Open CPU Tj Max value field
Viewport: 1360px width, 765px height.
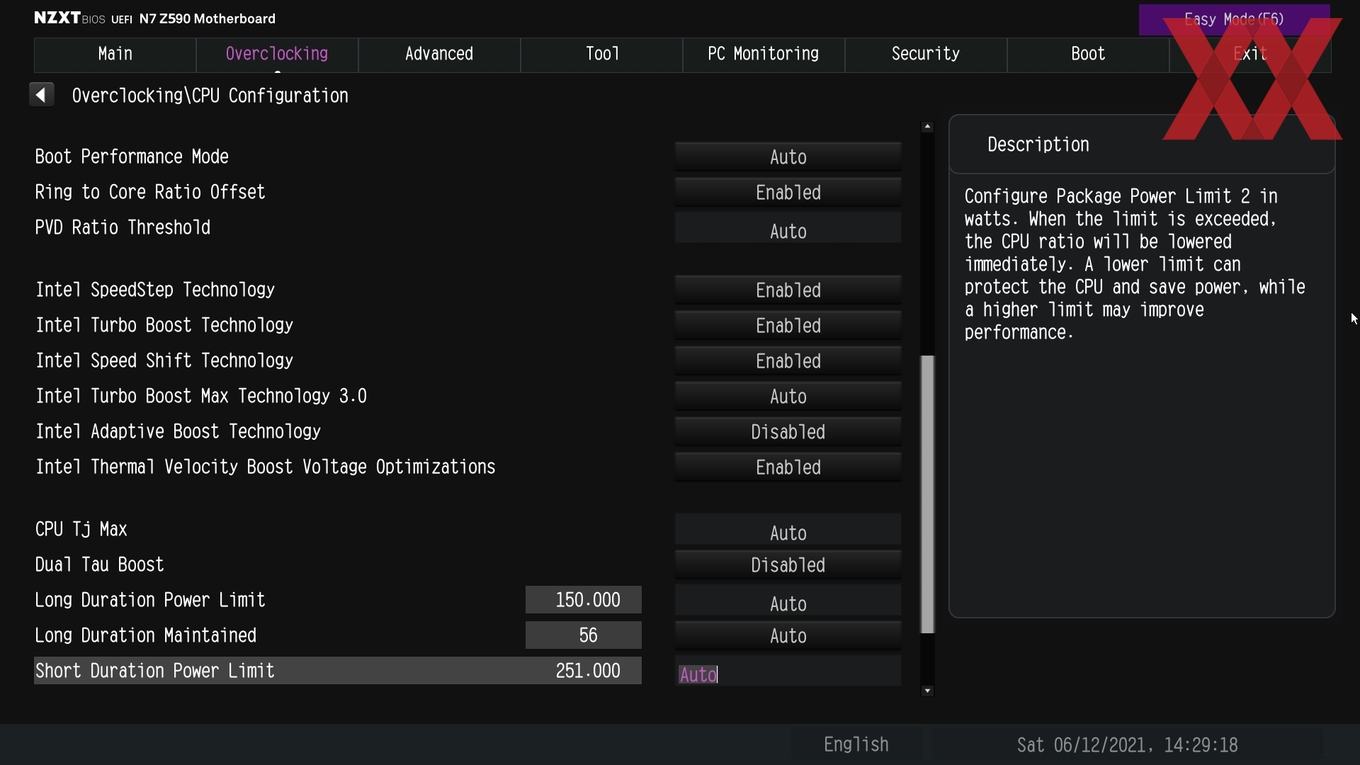point(788,532)
